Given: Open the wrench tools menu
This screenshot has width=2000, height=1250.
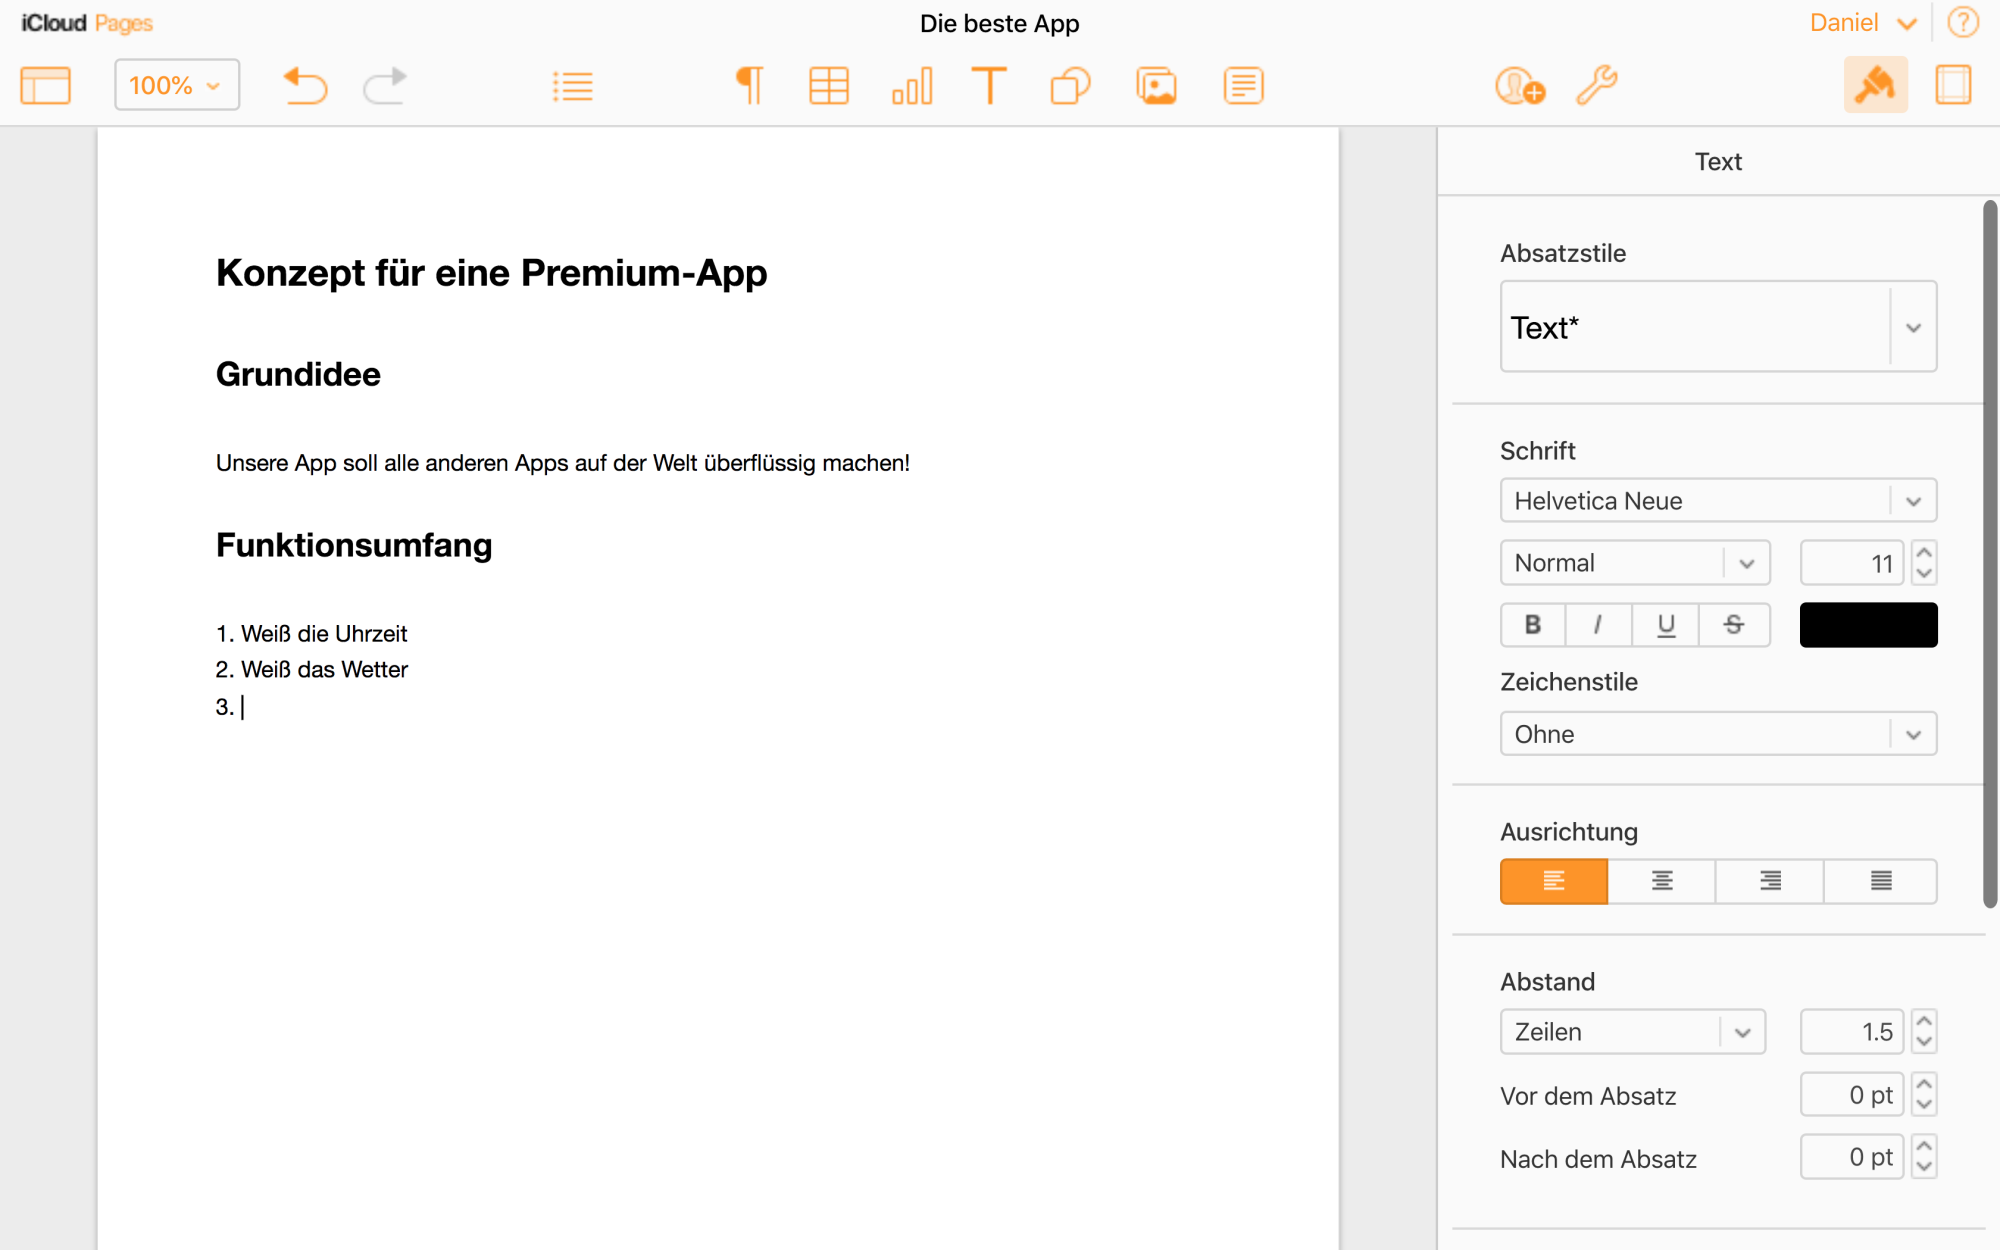Looking at the screenshot, I should coord(1597,86).
